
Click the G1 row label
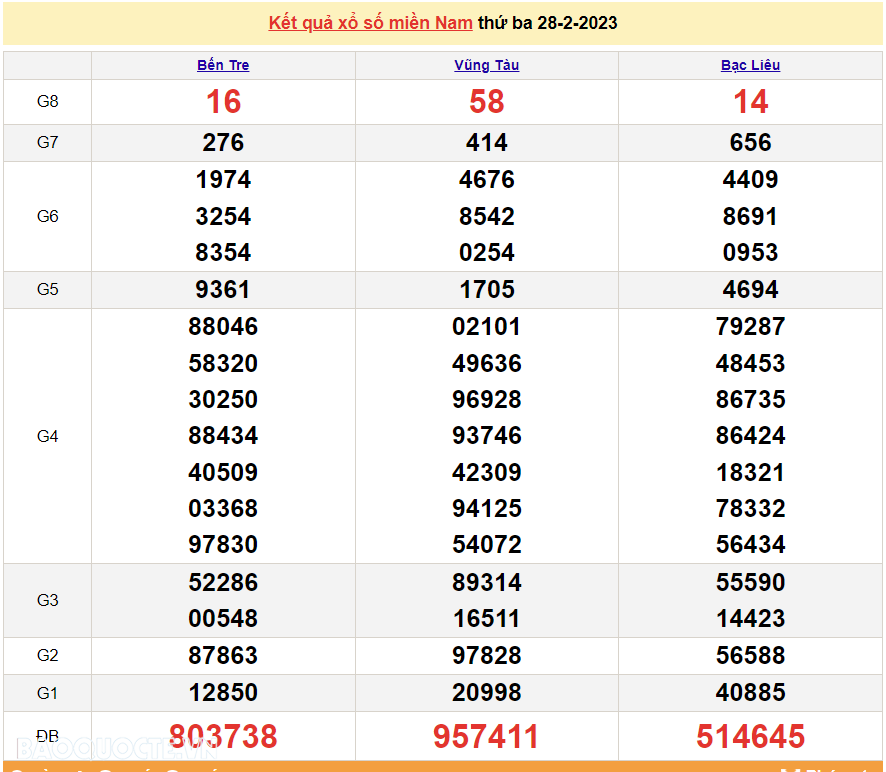(x=47, y=692)
